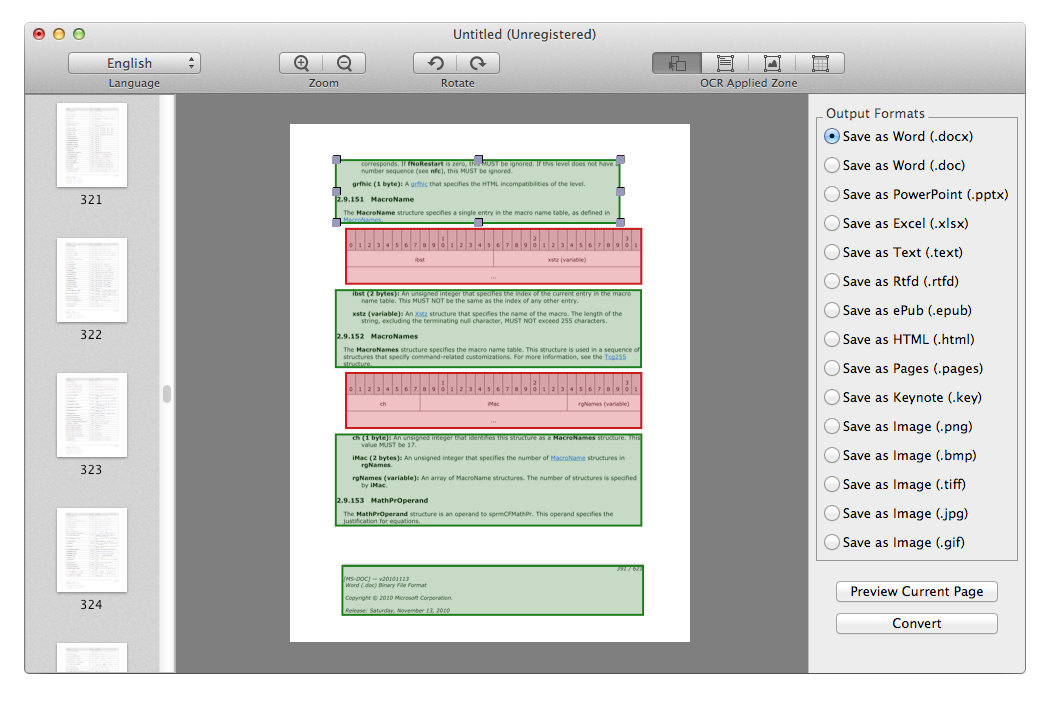
Task: Choose Save as Image (.gif)
Action: click(894, 542)
